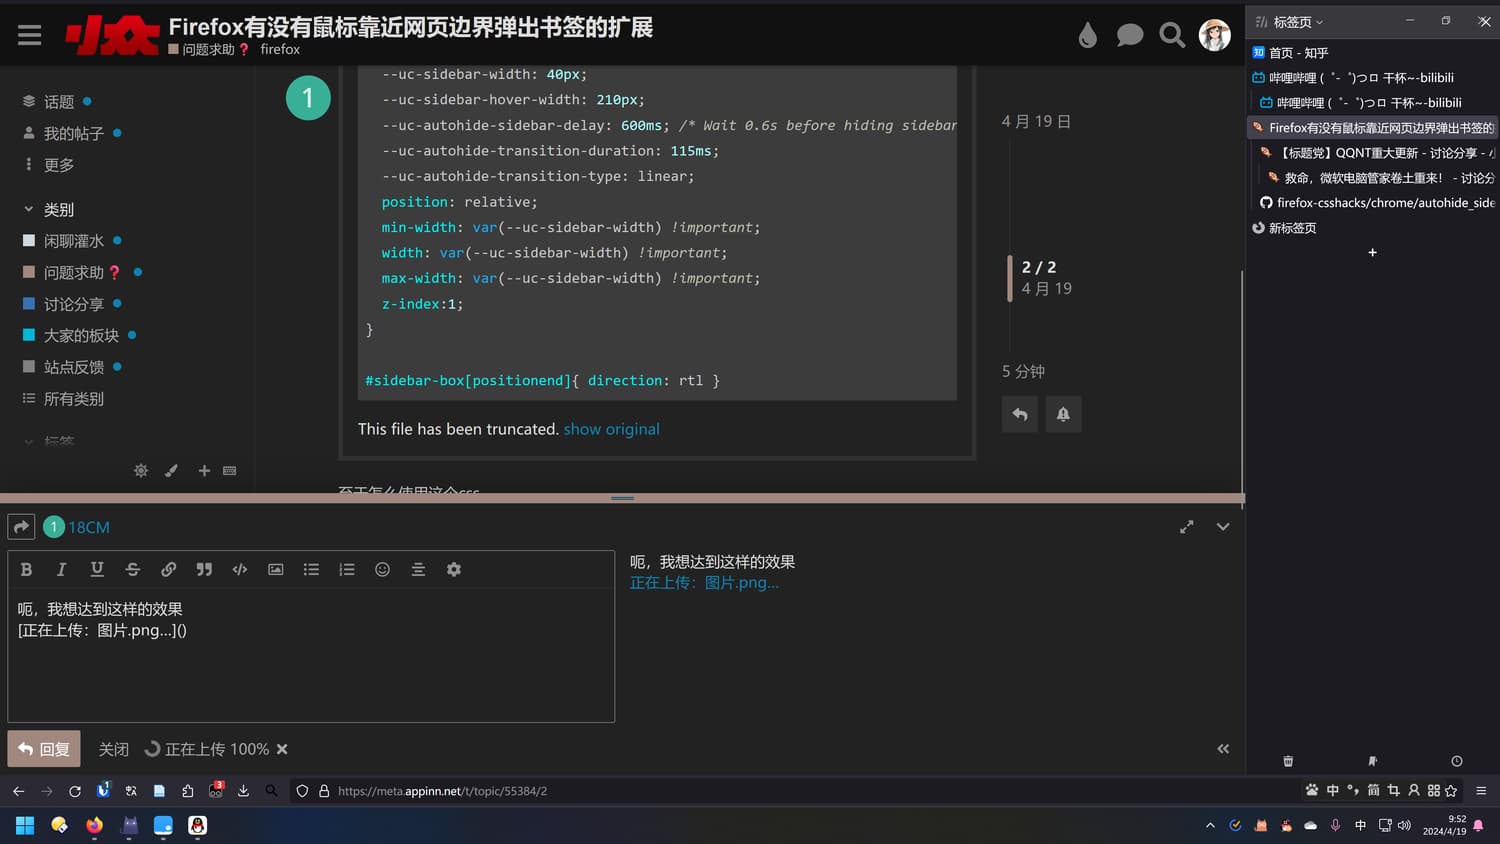Open the emoji picker in editor
The height and width of the screenshot is (844, 1500).
[x=382, y=569]
